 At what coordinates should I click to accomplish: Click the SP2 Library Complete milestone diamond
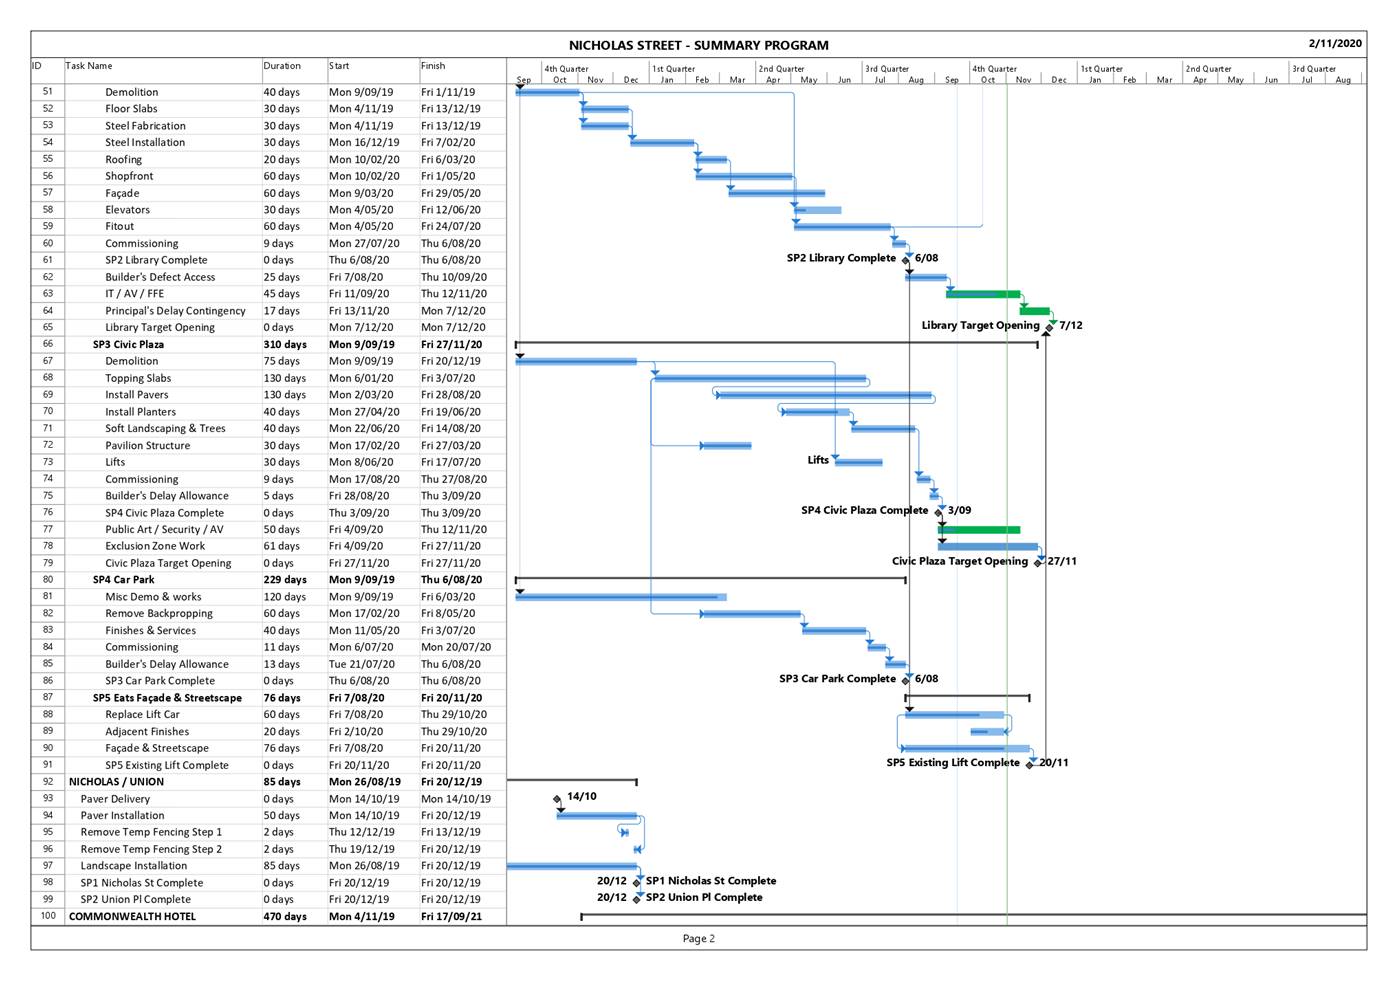[x=907, y=260]
